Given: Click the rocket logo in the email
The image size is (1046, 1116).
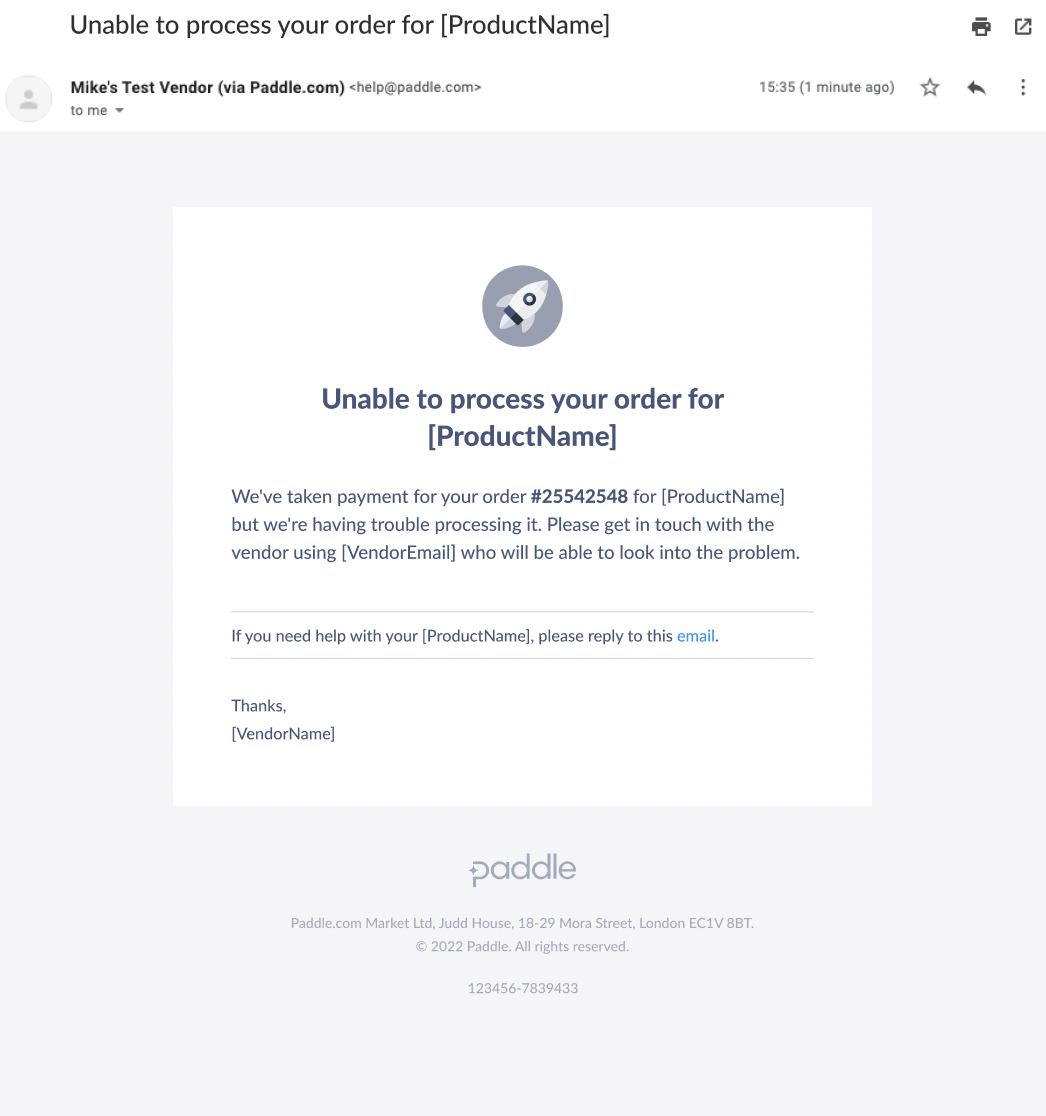Looking at the screenshot, I should [x=522, y=306].
